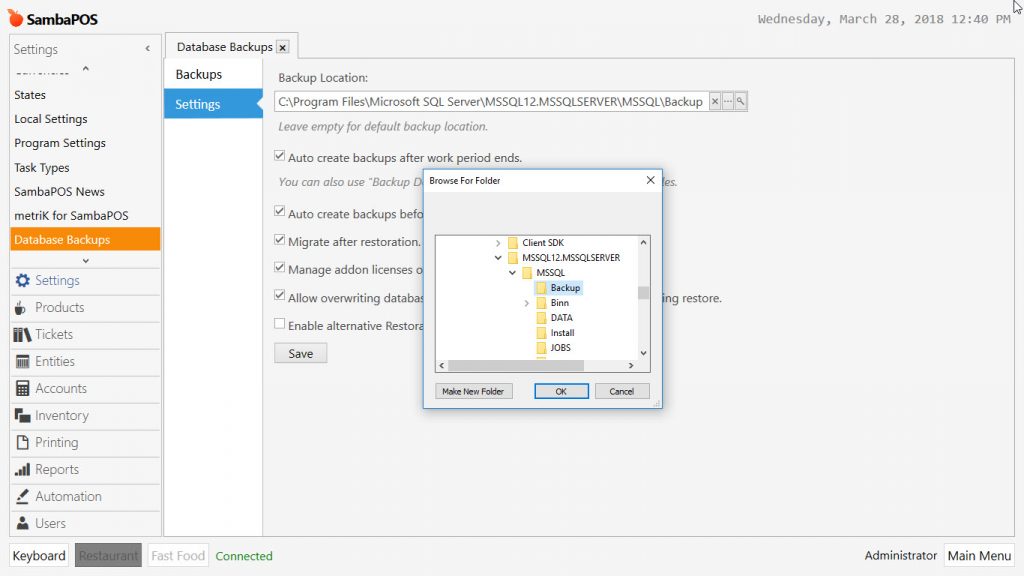1024x576 pixels.
Task: Open the Users person icon
Action: (x=22, y=523)
